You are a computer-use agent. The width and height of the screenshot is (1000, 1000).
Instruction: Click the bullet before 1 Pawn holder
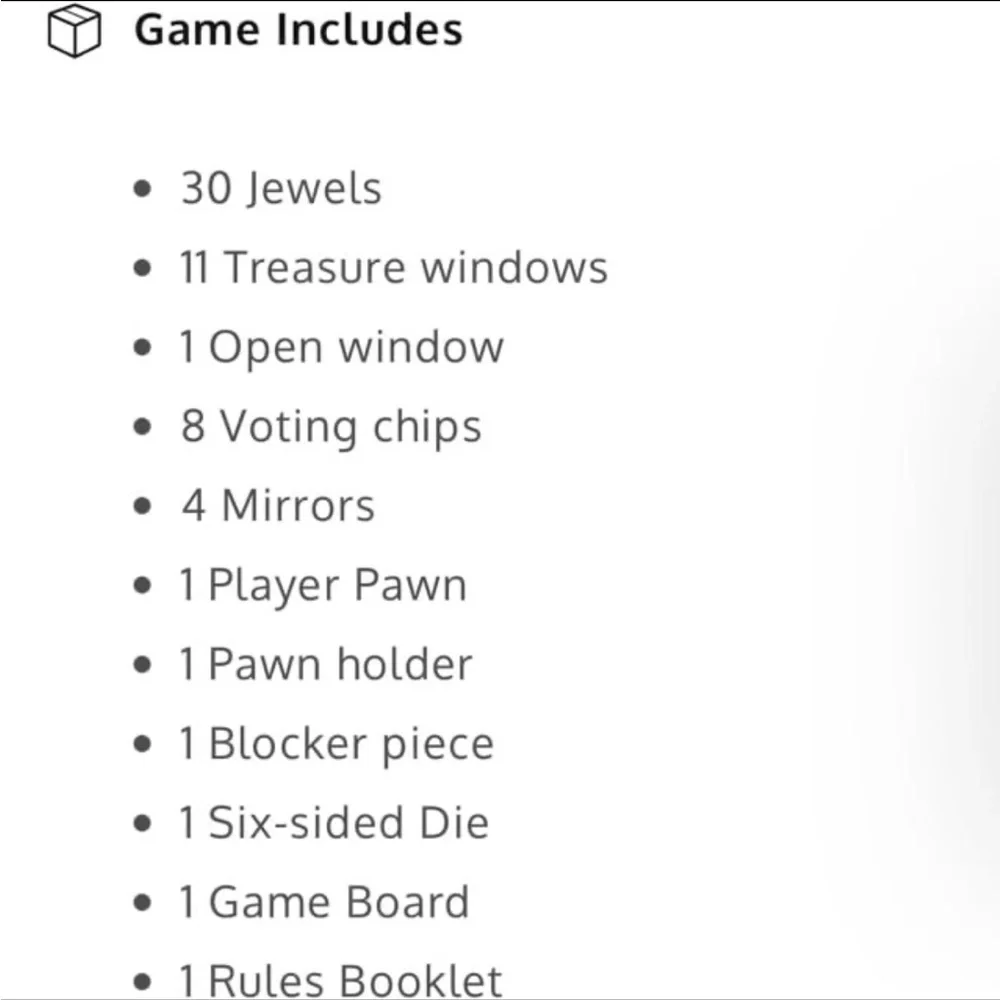pyautogui.click(x=143, y=665)
